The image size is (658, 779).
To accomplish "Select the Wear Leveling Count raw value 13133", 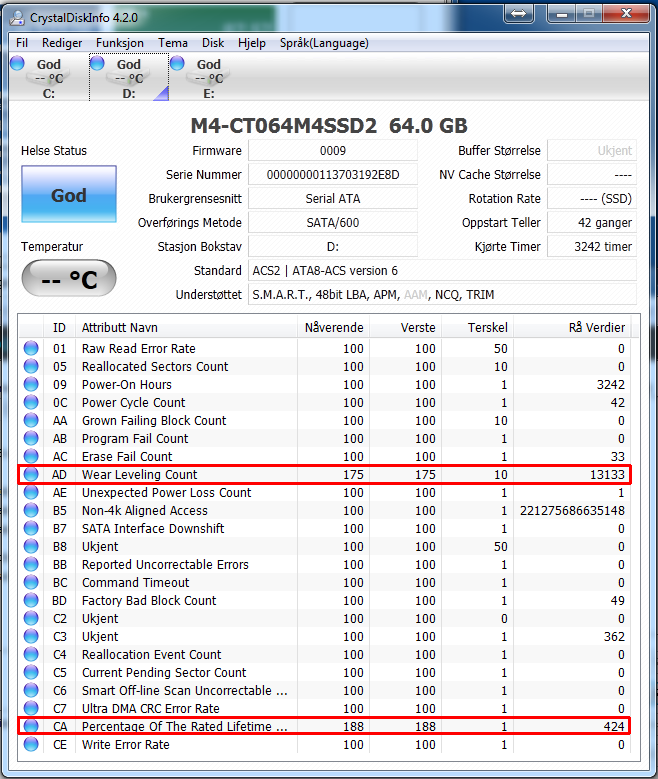I will 607,474.
